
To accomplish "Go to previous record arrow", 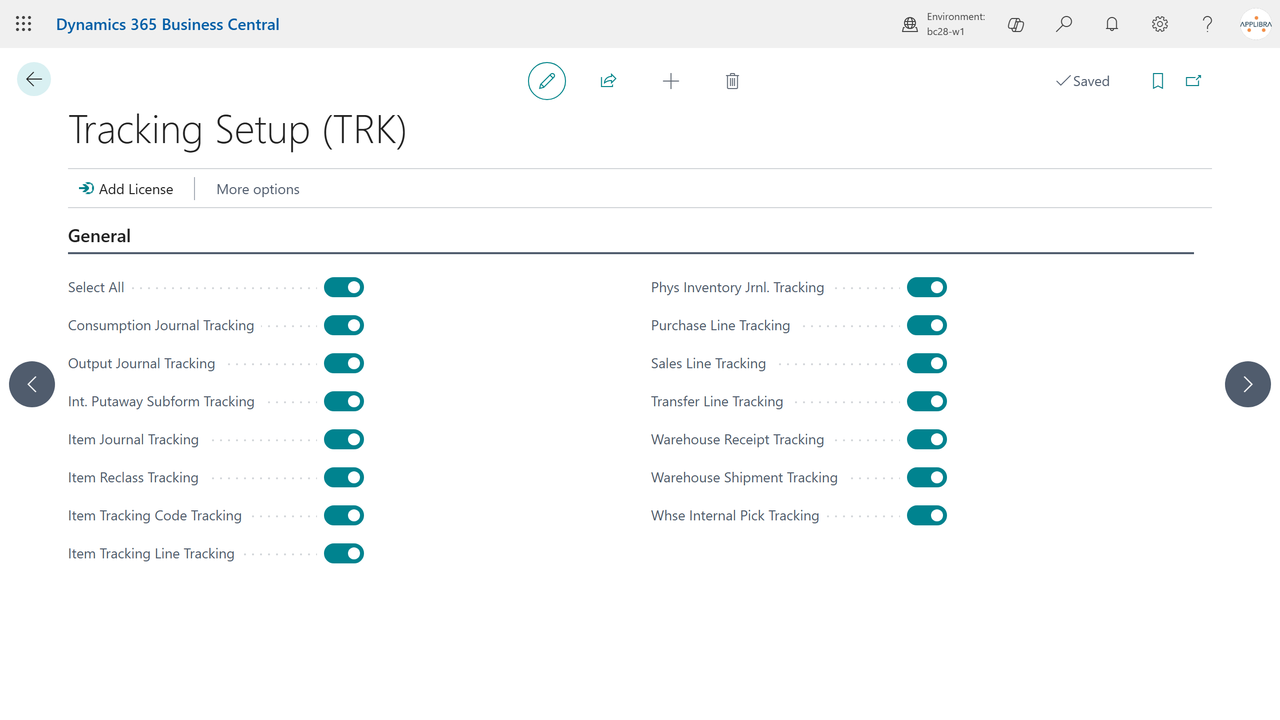I will [32, 384].
